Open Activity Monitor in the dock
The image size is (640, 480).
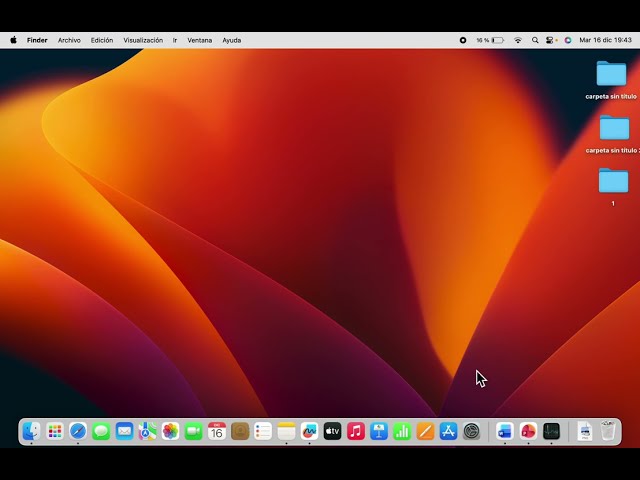coord(551,431)
